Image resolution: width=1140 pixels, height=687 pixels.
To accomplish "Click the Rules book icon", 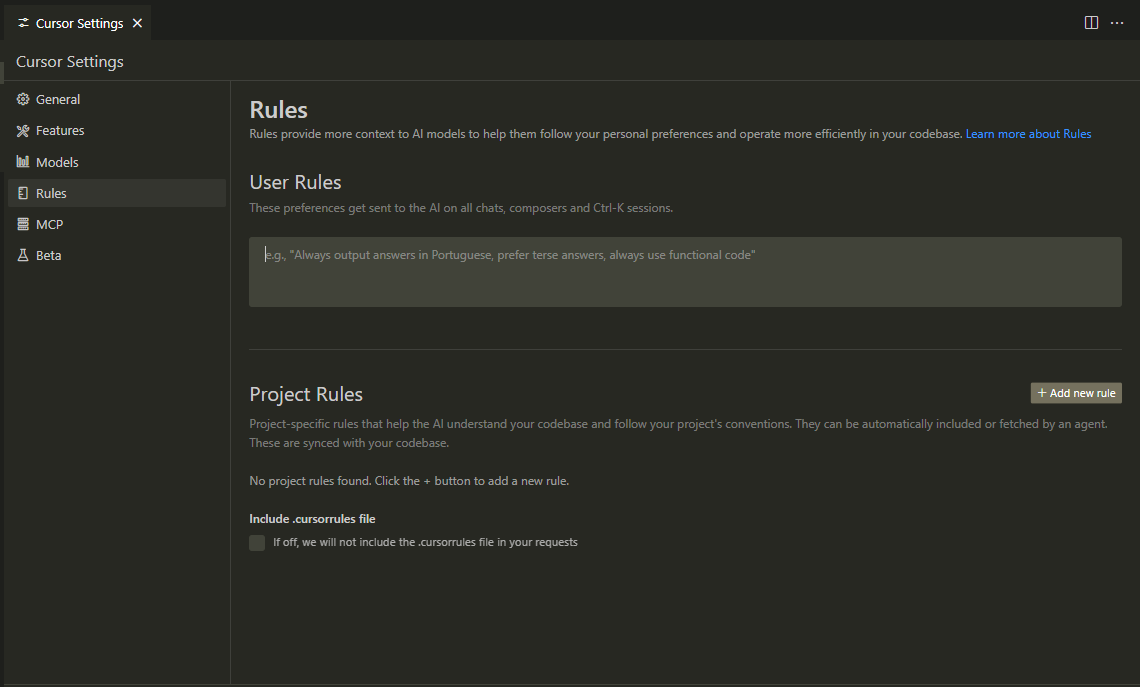I will point(23,193).
